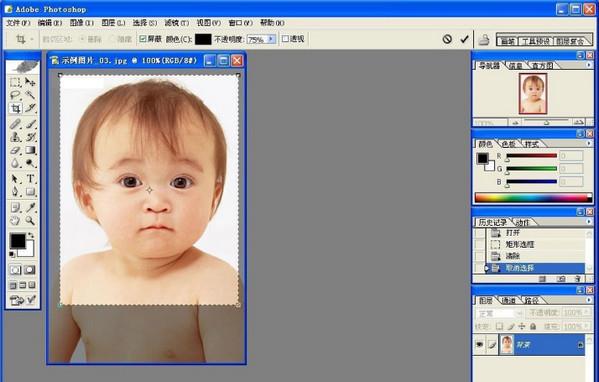Open the Filter (滤镜) menu

coord(176,23)
